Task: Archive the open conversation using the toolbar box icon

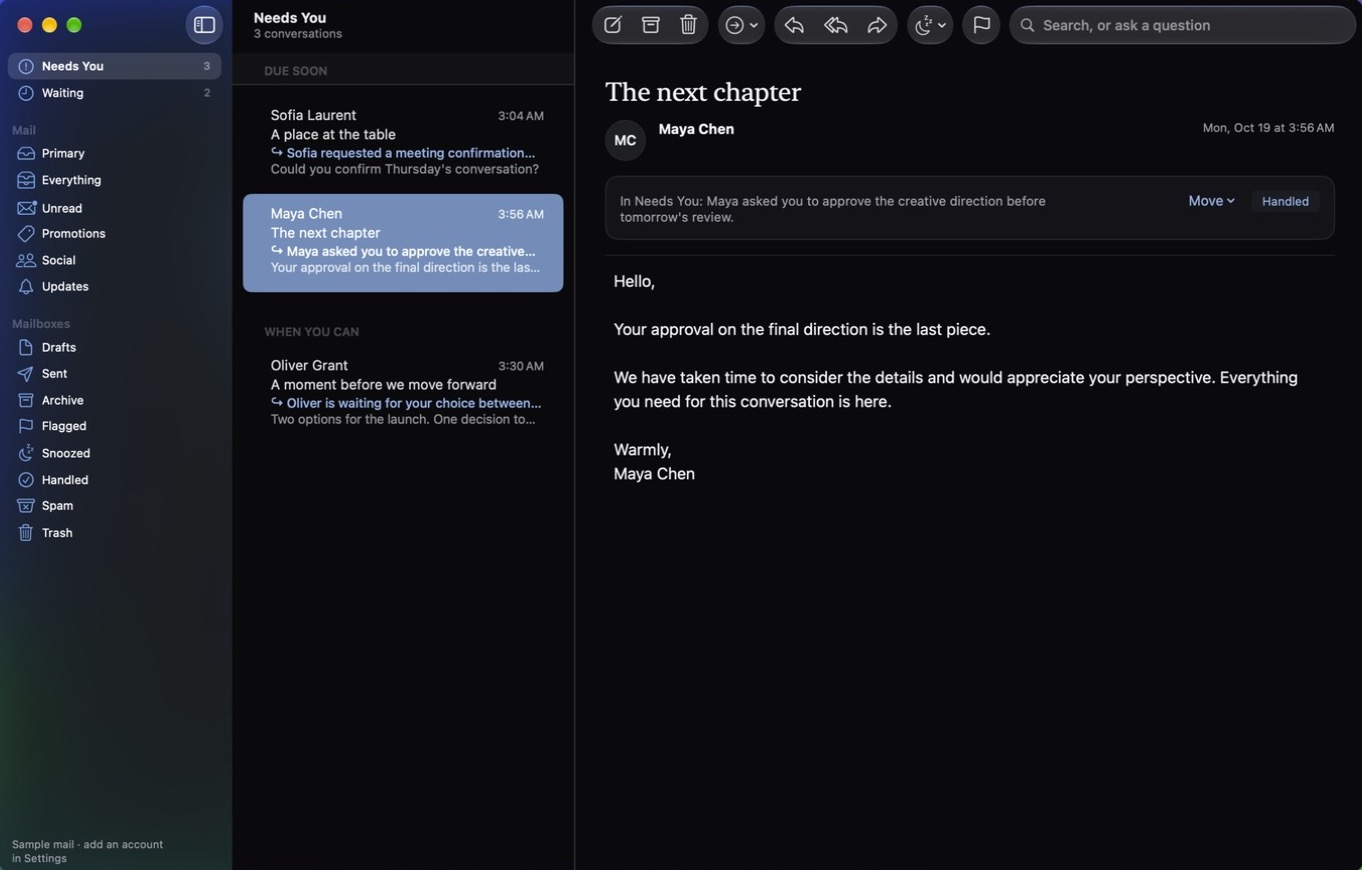Action: 651,25
